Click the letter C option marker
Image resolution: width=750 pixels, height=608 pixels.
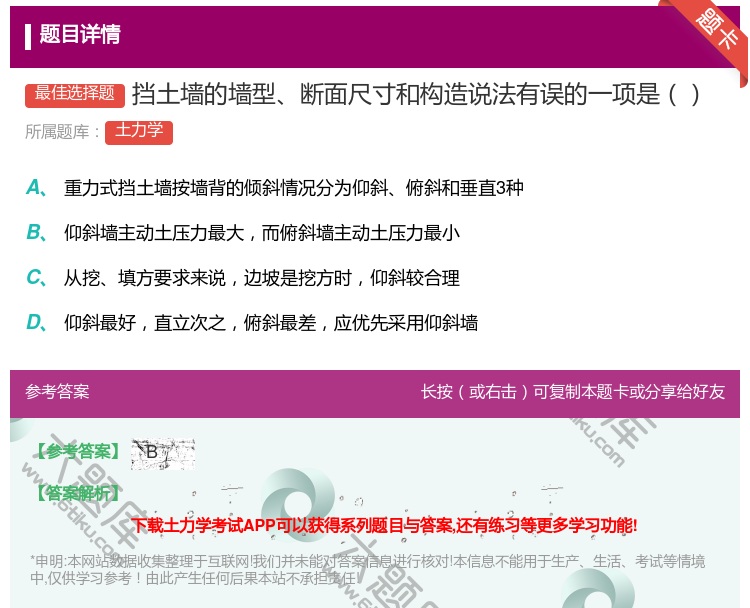click(36, 277)
